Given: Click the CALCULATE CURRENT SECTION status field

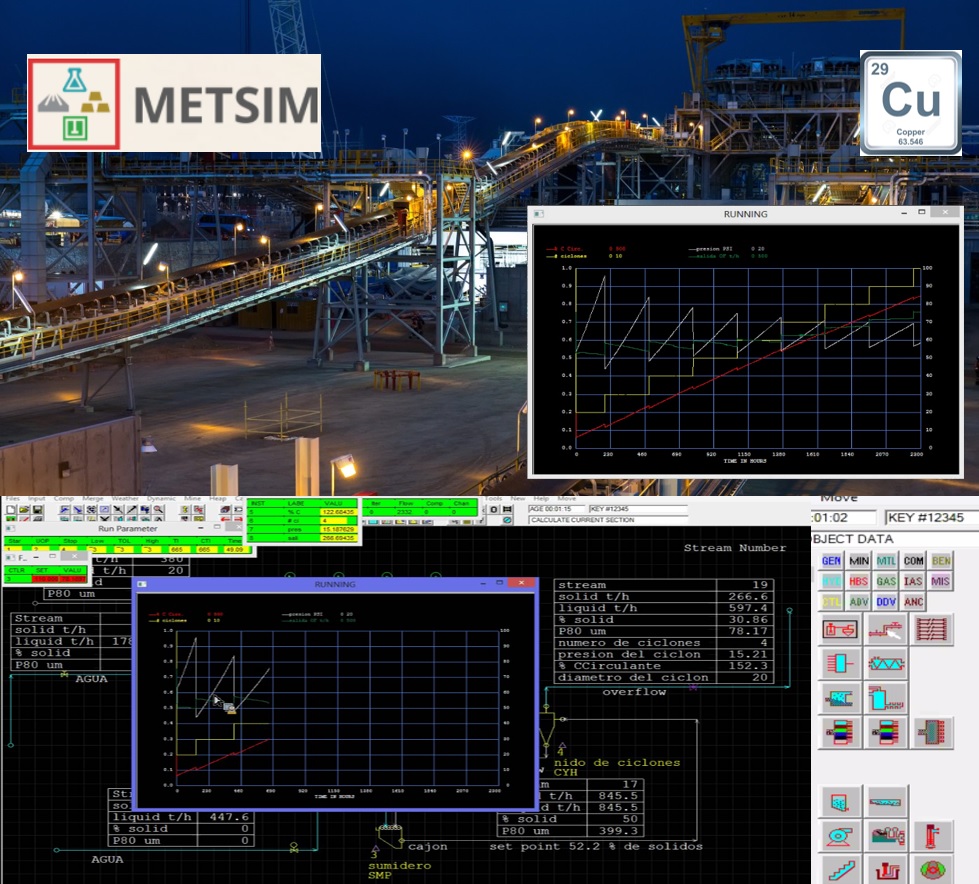Looking at the screenshot, I should point(608,519).
